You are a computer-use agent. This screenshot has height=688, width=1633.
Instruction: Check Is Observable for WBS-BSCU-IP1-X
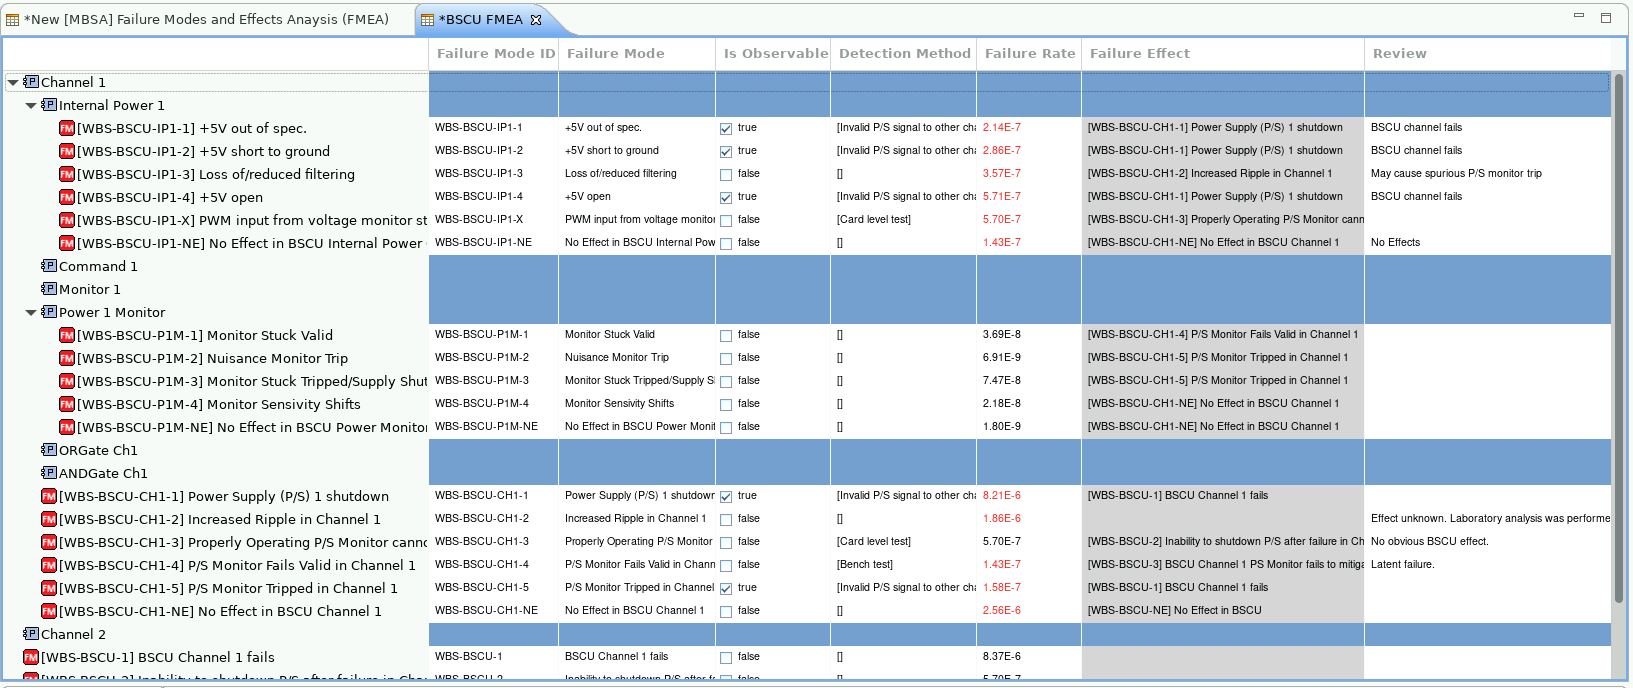726,221
